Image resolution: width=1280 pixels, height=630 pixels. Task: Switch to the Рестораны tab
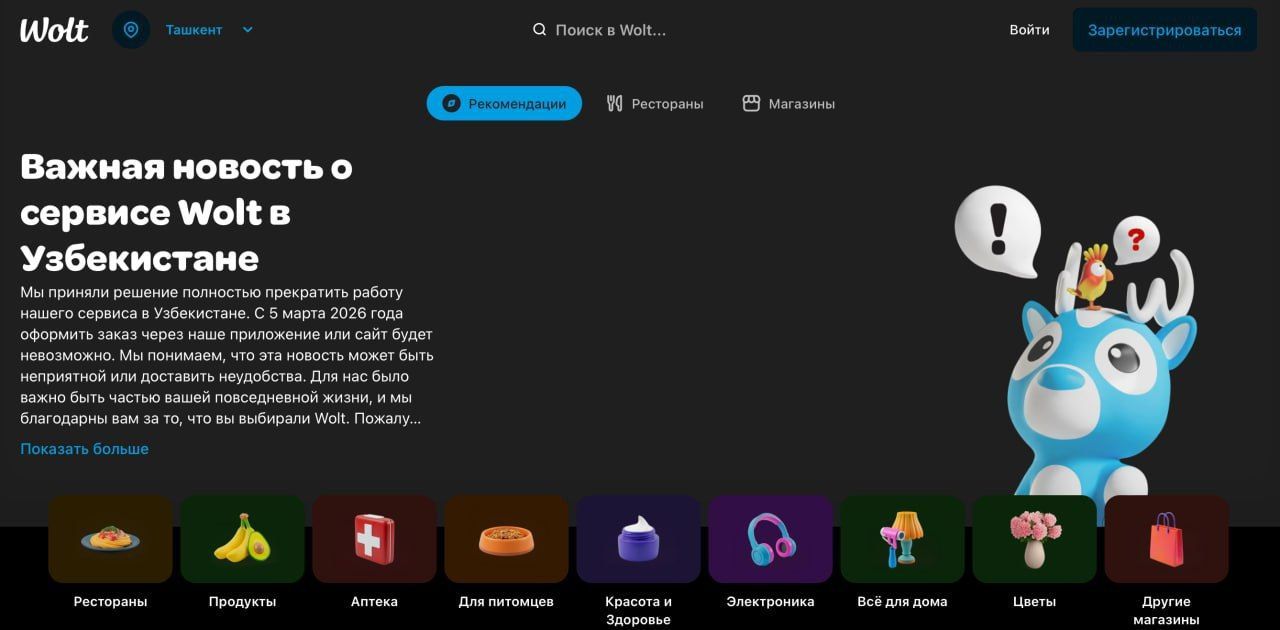(655, 104)
